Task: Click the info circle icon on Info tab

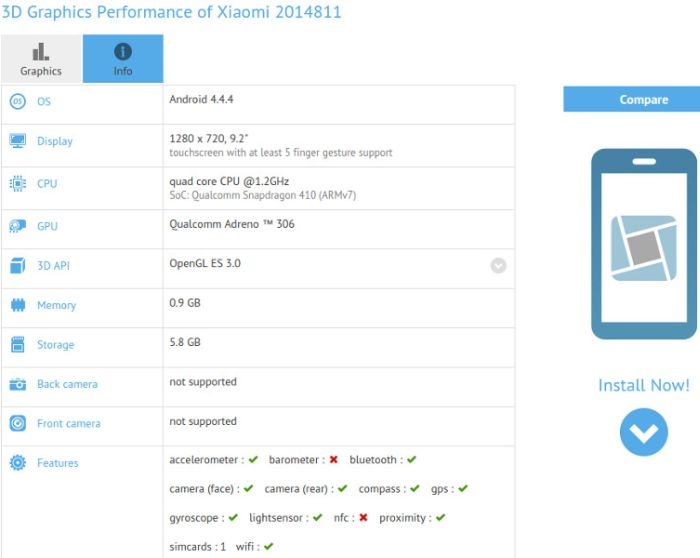Action: pos(123,51)
